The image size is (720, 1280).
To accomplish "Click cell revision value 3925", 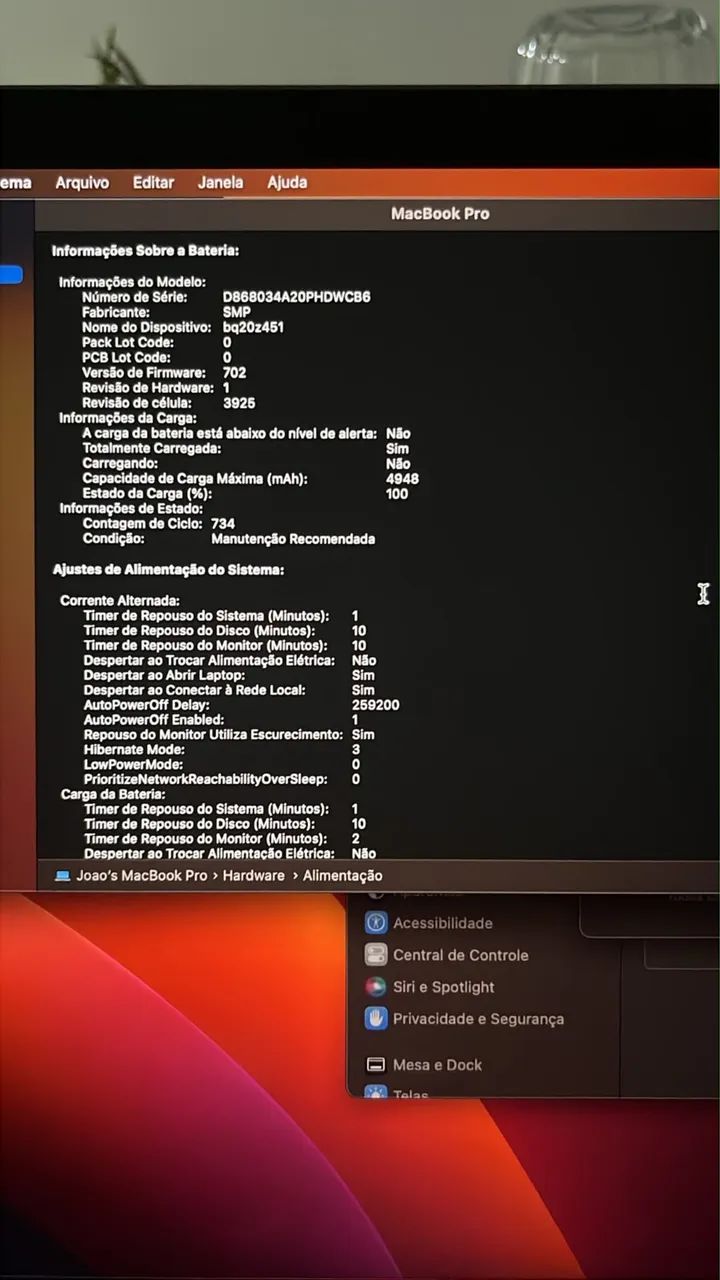I will click(239, 403).
